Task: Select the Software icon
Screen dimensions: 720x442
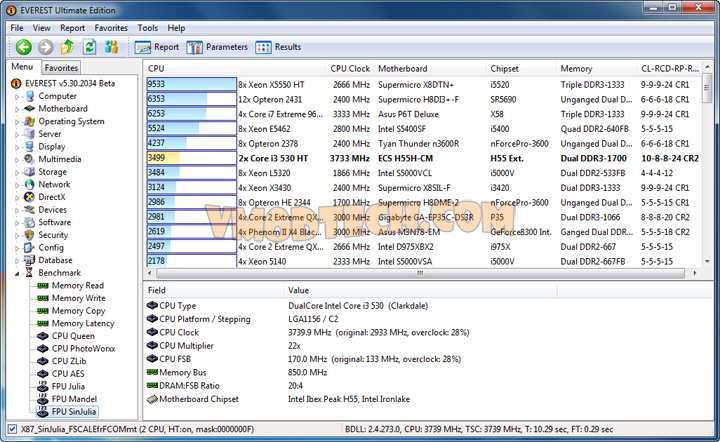Action: (30, 222)
